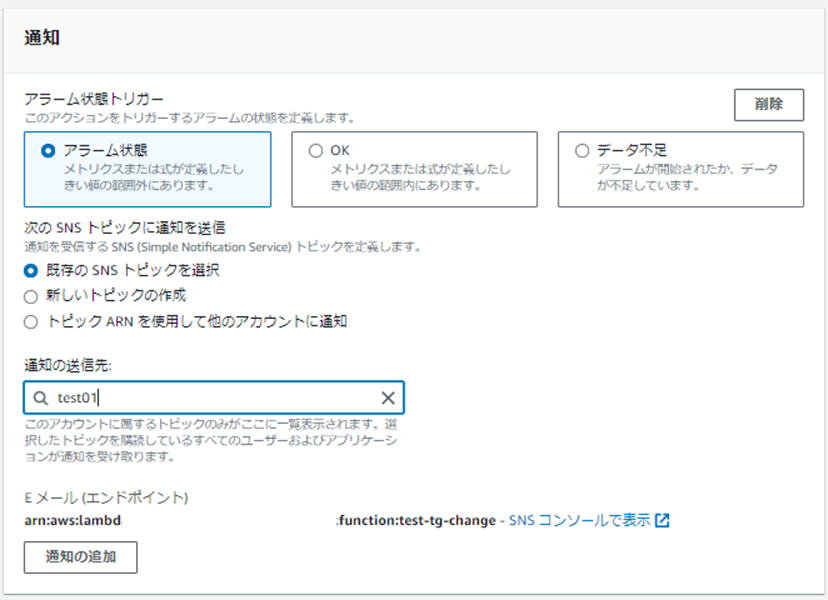Image resolution: width=828 pixels, height=600 pixels.
Task: Click the search magnifier icon in topic field
Action: pyautogui.click(x=41, y=398)
